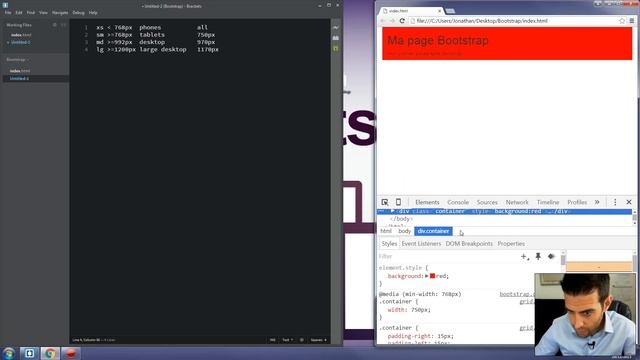Switch to the Timeline DevTools tab

click(548, 202)
